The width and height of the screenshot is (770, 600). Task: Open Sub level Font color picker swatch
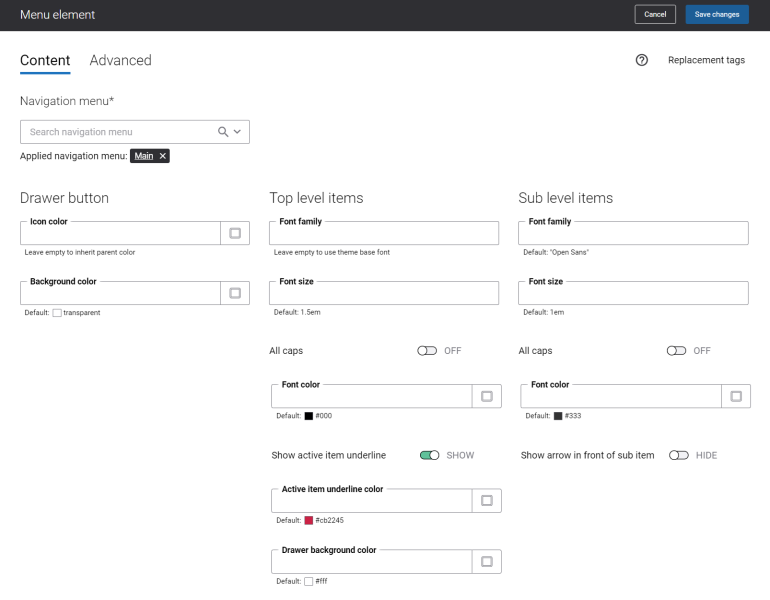[736, 396]
